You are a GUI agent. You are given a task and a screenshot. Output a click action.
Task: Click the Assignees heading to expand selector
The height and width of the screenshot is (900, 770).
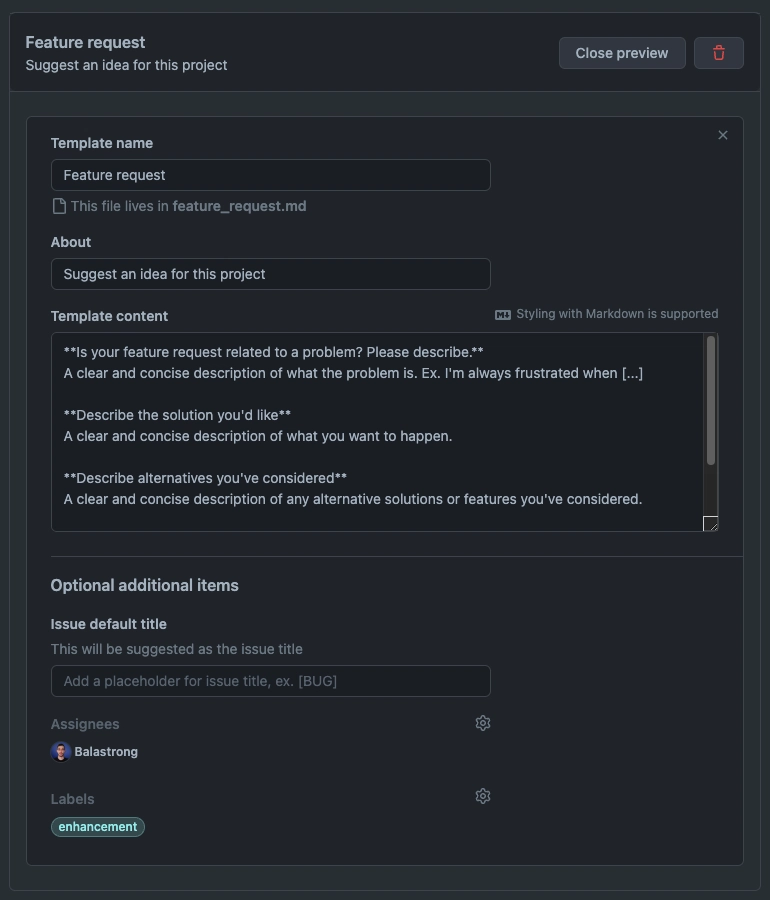point(85,724)
